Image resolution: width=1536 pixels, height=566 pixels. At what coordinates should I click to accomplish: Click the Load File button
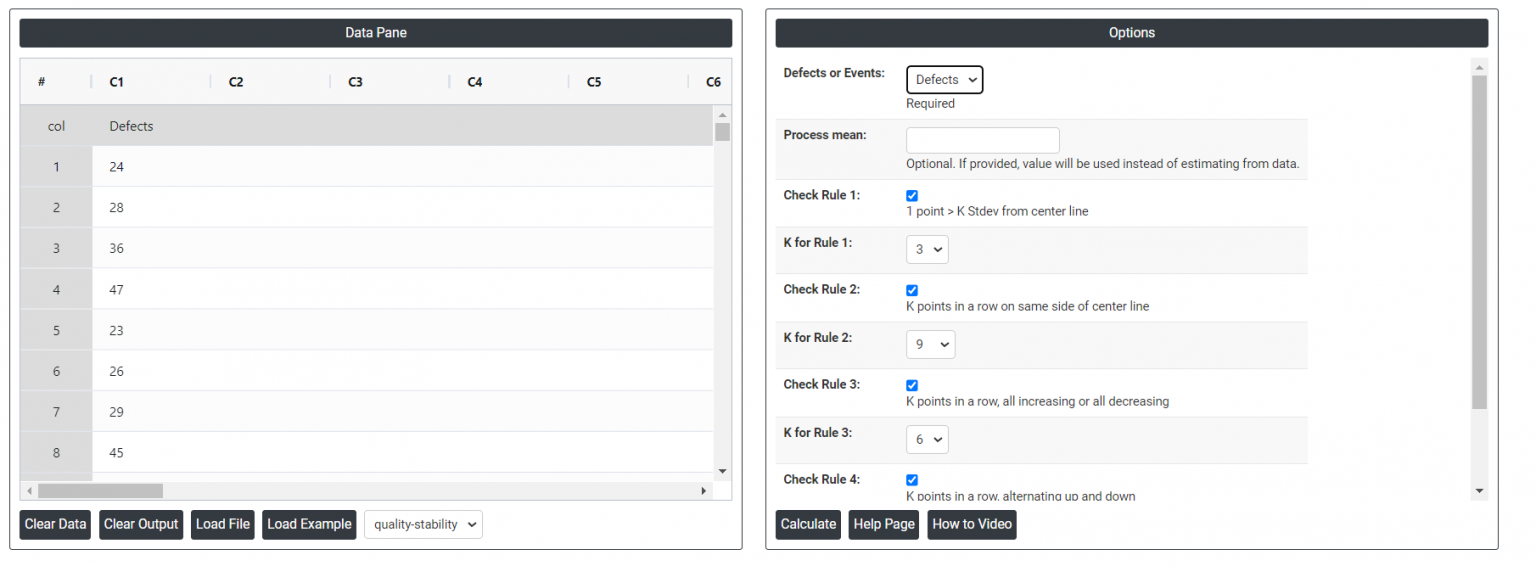tap(223, 524)
